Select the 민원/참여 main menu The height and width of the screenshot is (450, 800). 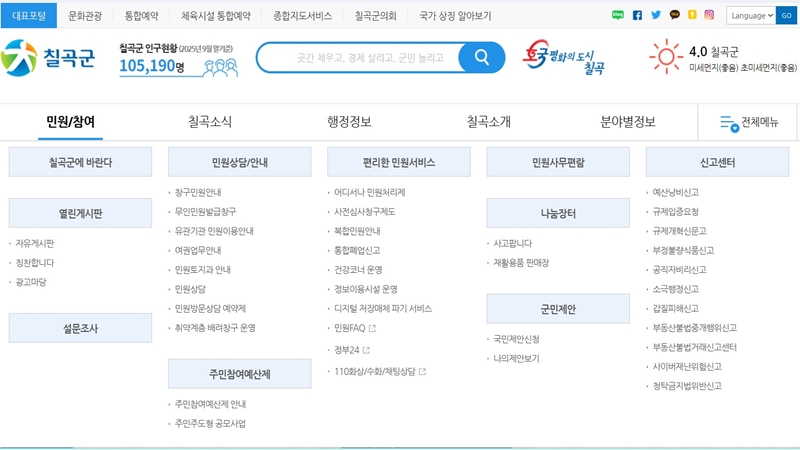tap(70, 122)
